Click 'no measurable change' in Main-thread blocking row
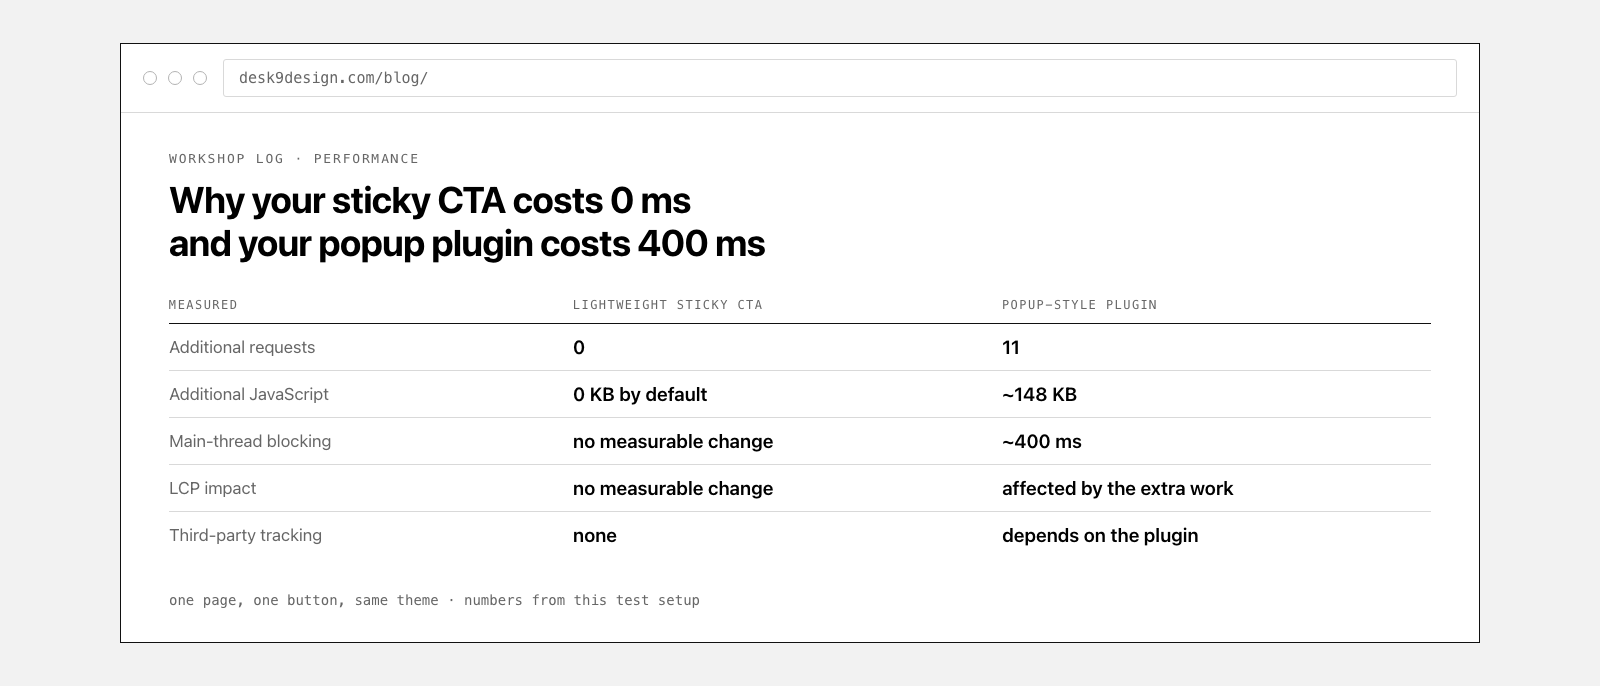The image size is (1600, 686). click(x=673, y=442)
